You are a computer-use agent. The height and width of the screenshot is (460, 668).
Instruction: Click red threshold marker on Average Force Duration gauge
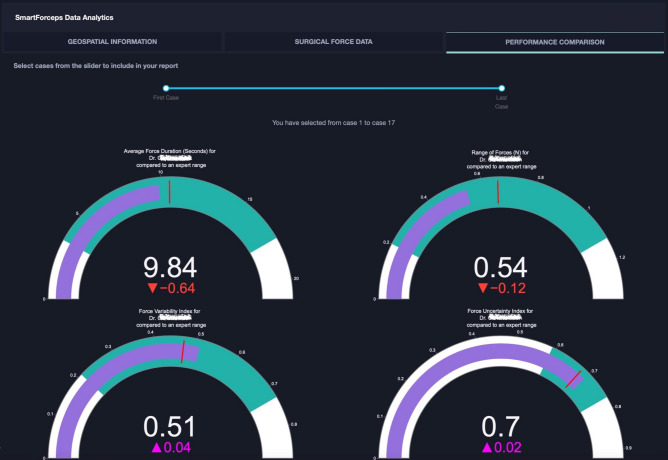pos(170,191)
